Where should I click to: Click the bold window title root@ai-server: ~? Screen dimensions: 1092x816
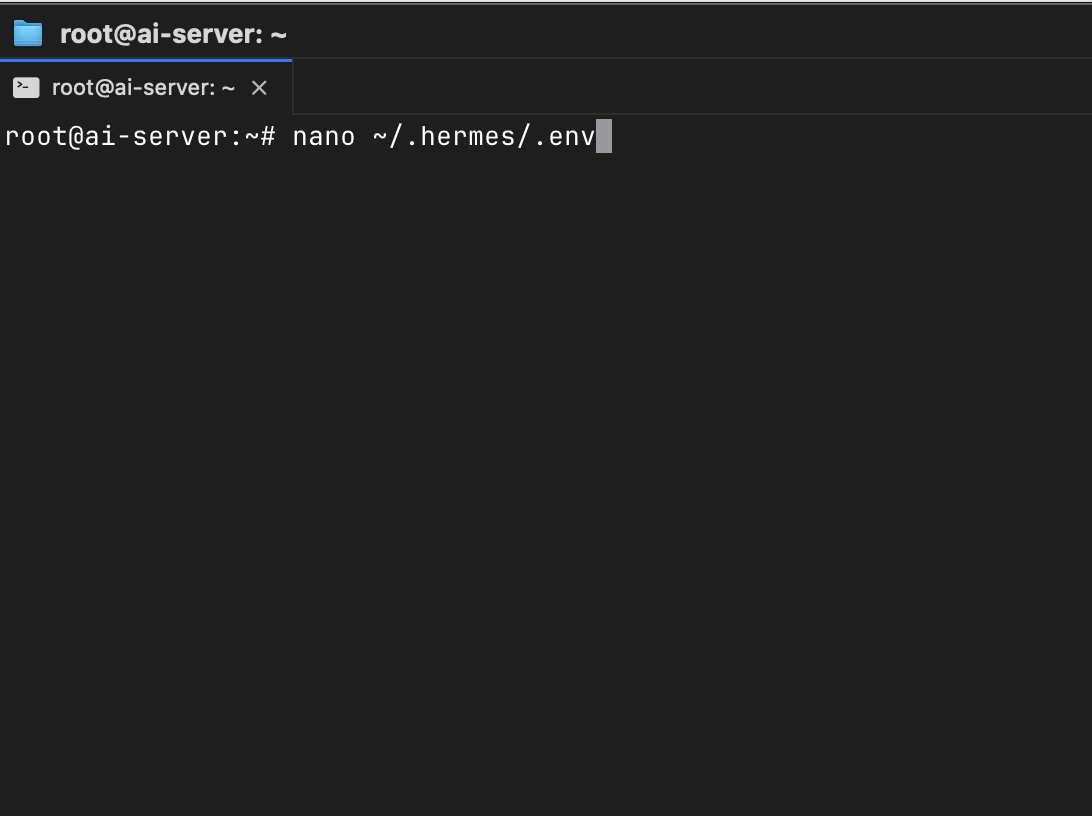pos(173,34)
